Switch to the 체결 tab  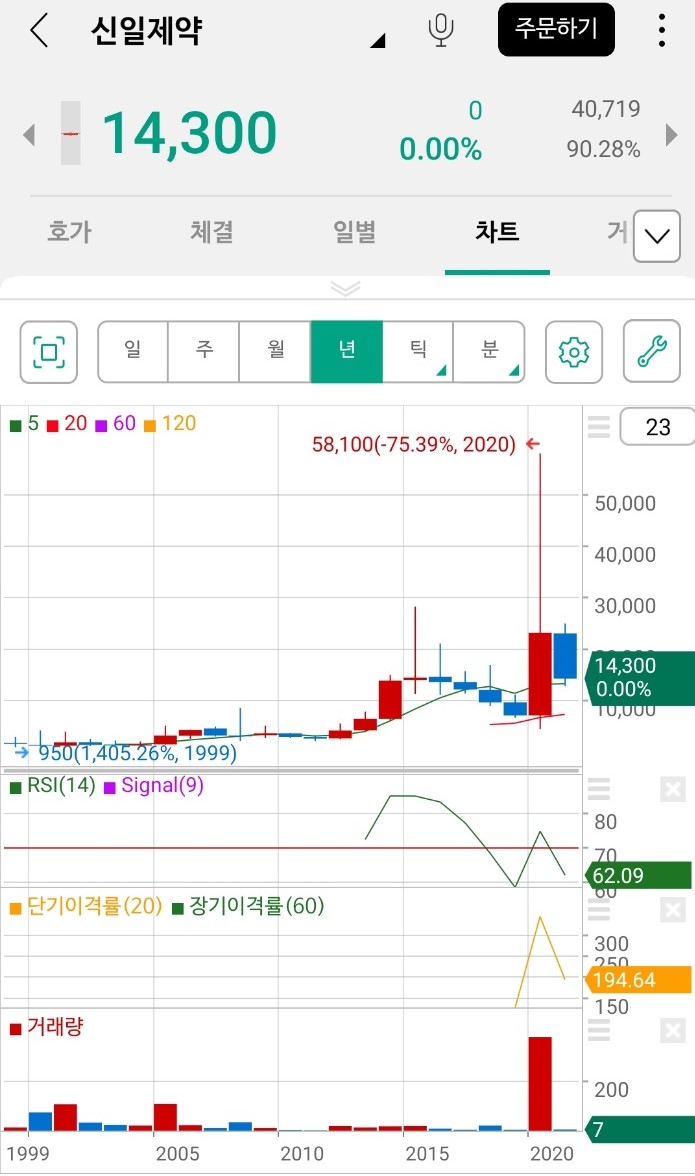pyautogui.click(x=211, y=232)
